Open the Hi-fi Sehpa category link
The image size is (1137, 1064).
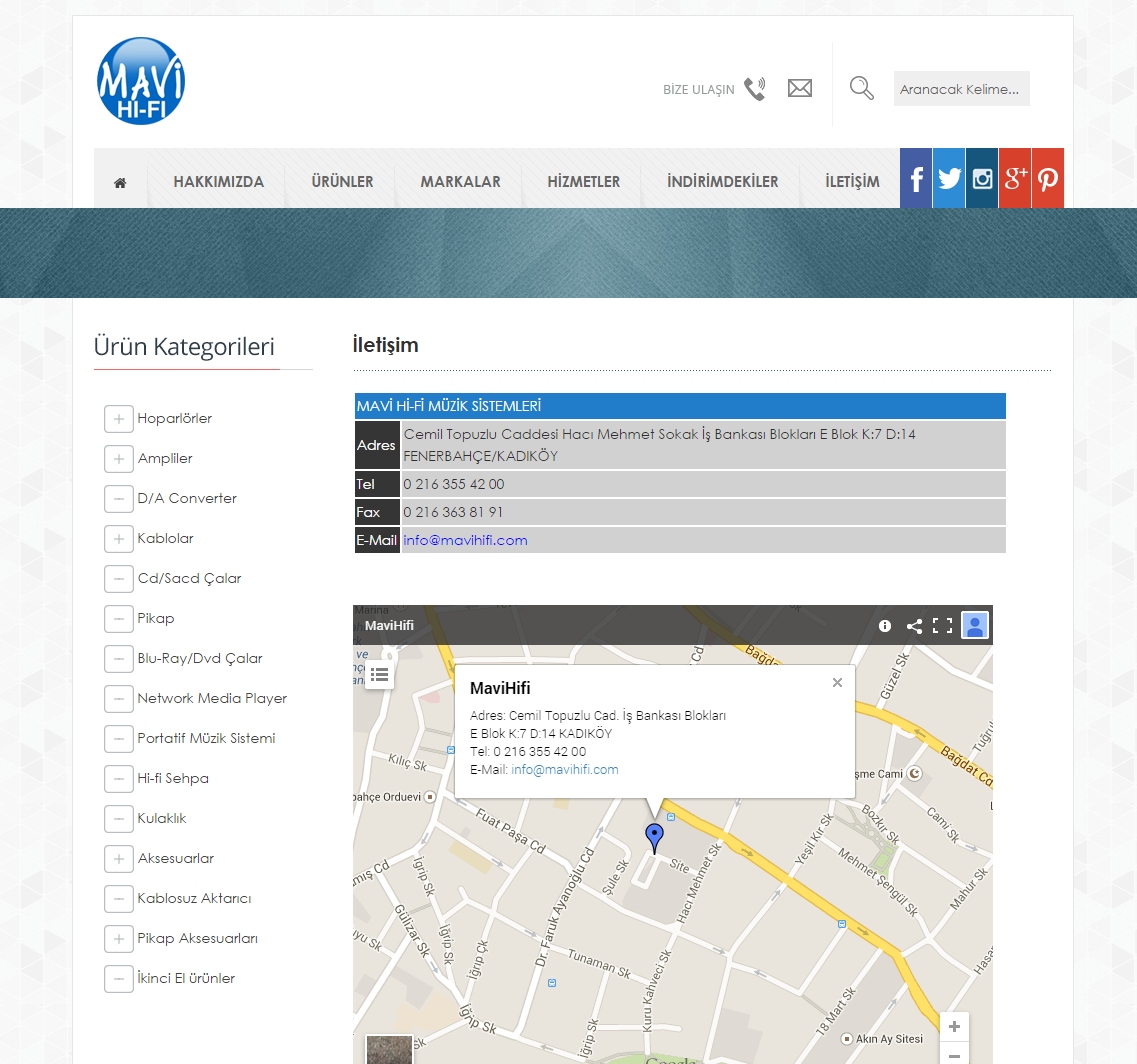(x=173, y=778)
